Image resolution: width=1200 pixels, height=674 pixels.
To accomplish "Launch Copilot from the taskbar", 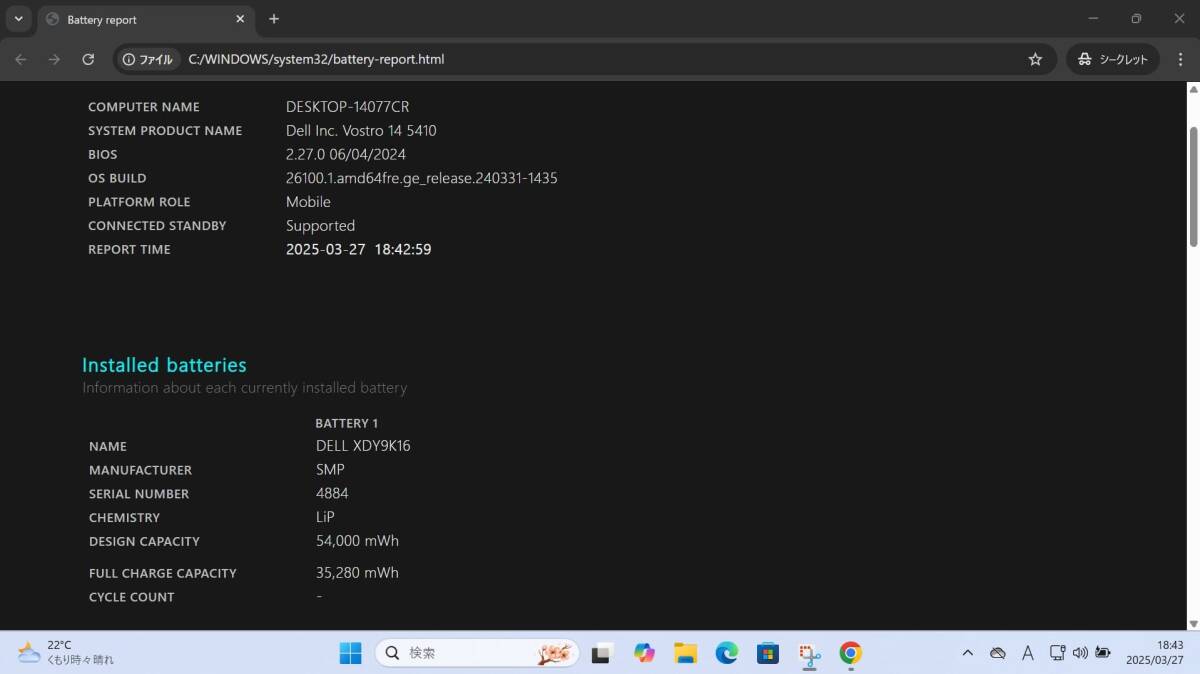I will click(x=644, y=653).
